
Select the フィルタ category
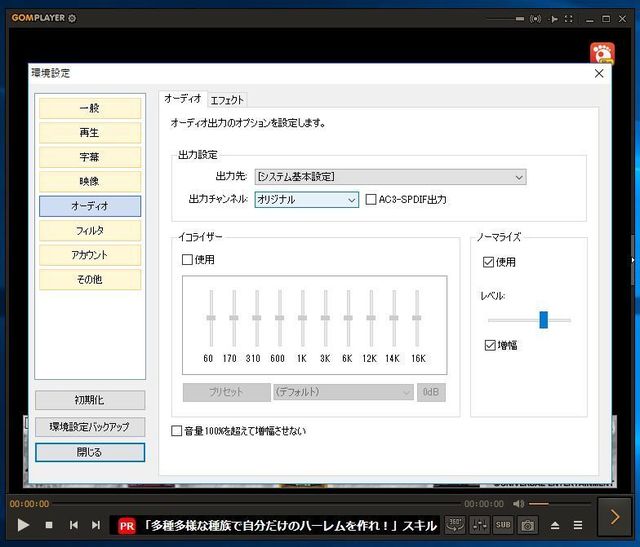tap(90, 231)
